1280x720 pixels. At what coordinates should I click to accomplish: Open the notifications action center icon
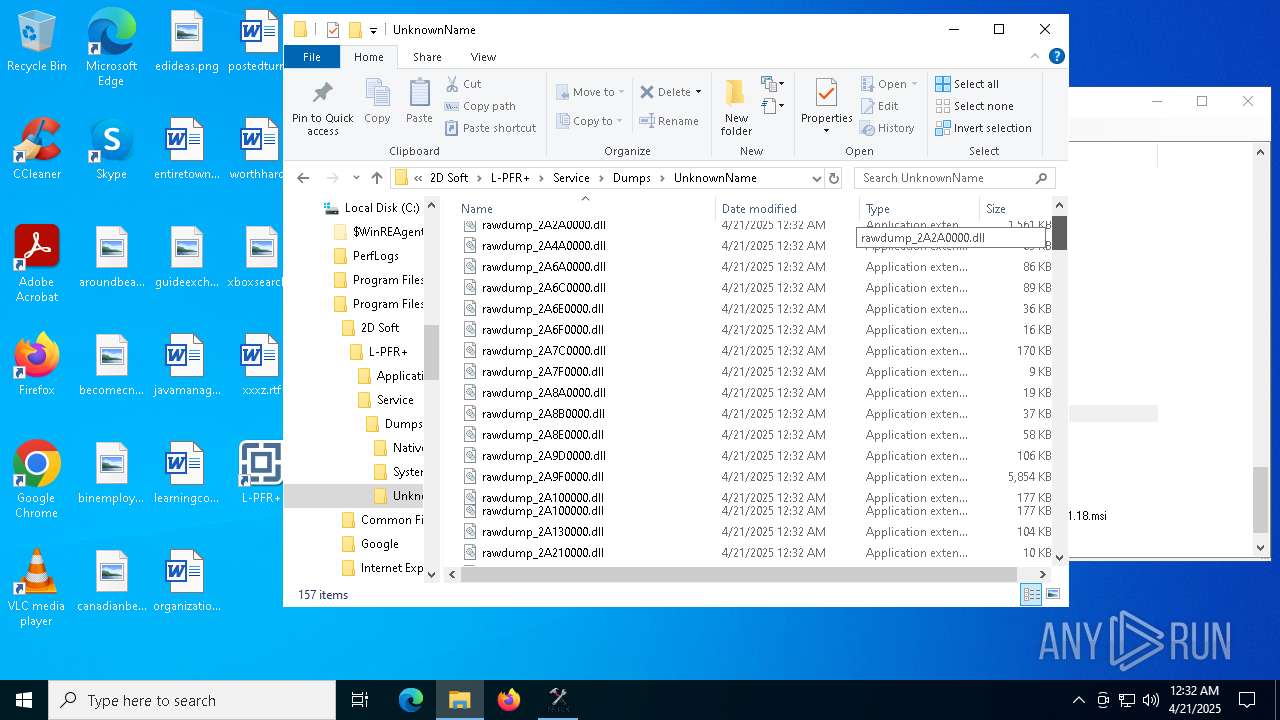click(x=1247, y=700)
